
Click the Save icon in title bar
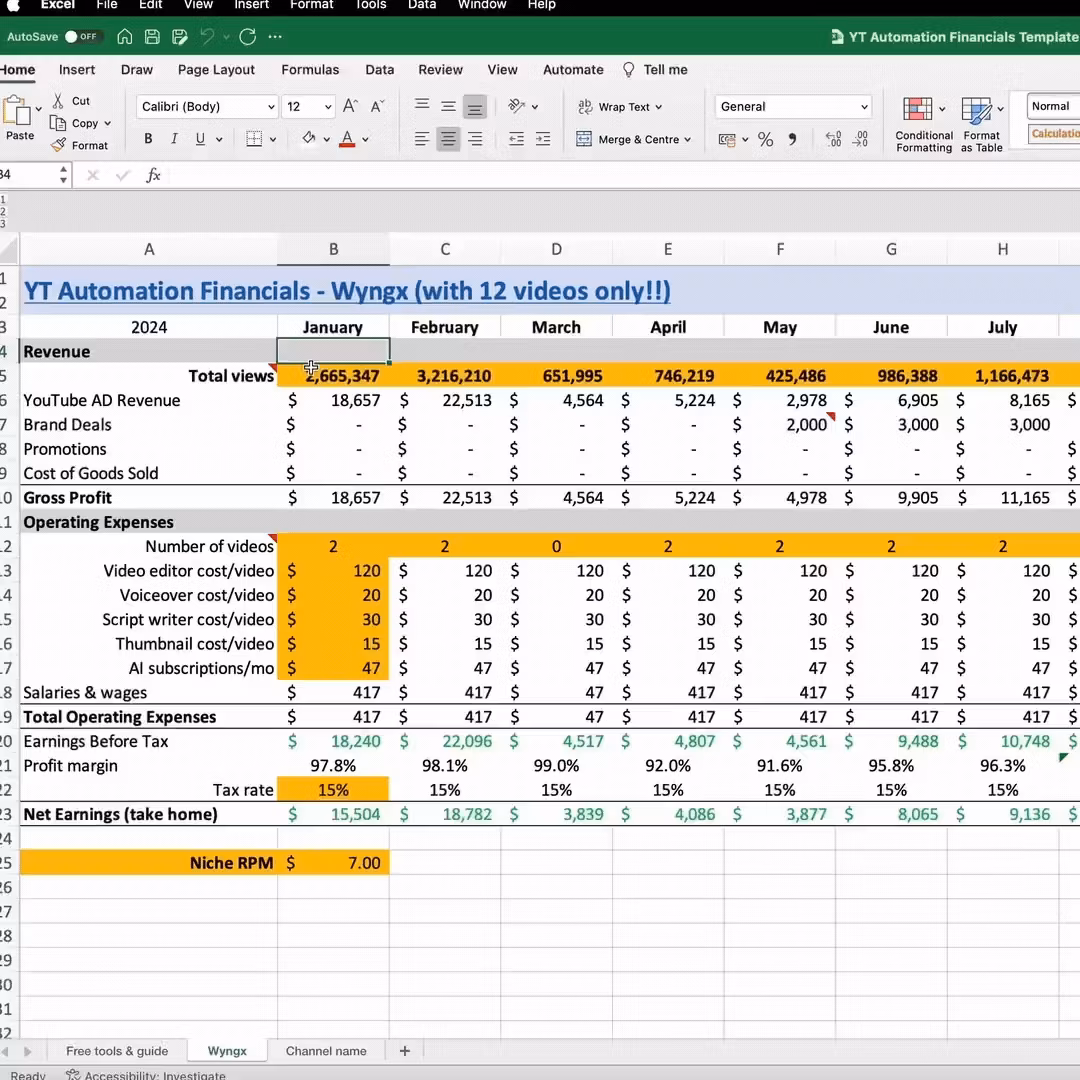(152, 37)
